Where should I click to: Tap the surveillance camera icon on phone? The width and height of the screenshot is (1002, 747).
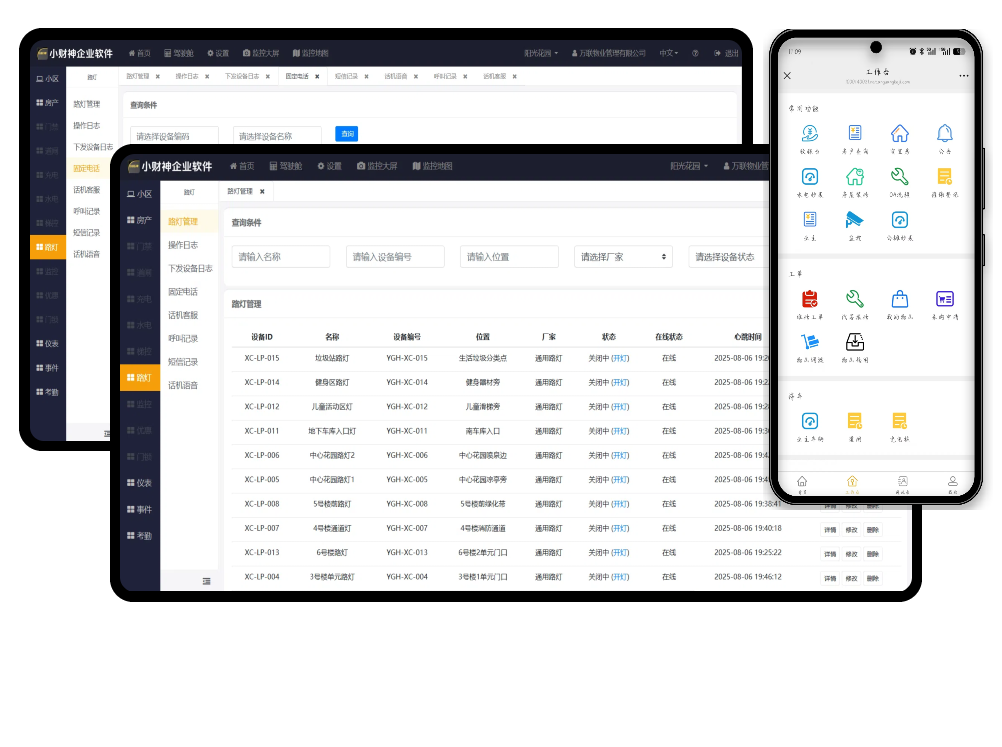[x=854, y=221]
